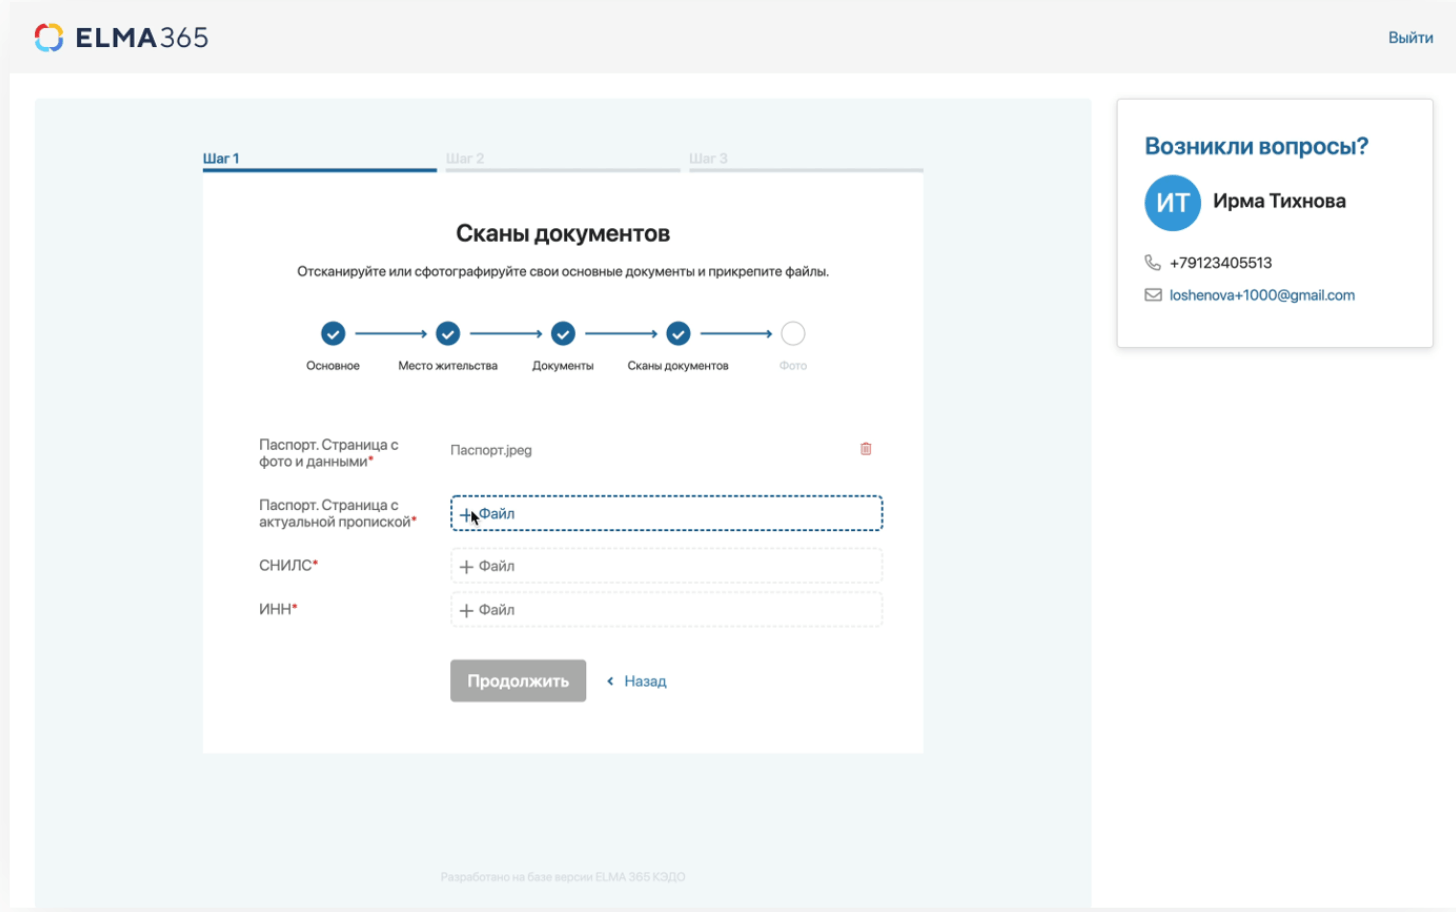Open the Шаг 3 tab
The image size is (1456, 912).
[708, 159]
